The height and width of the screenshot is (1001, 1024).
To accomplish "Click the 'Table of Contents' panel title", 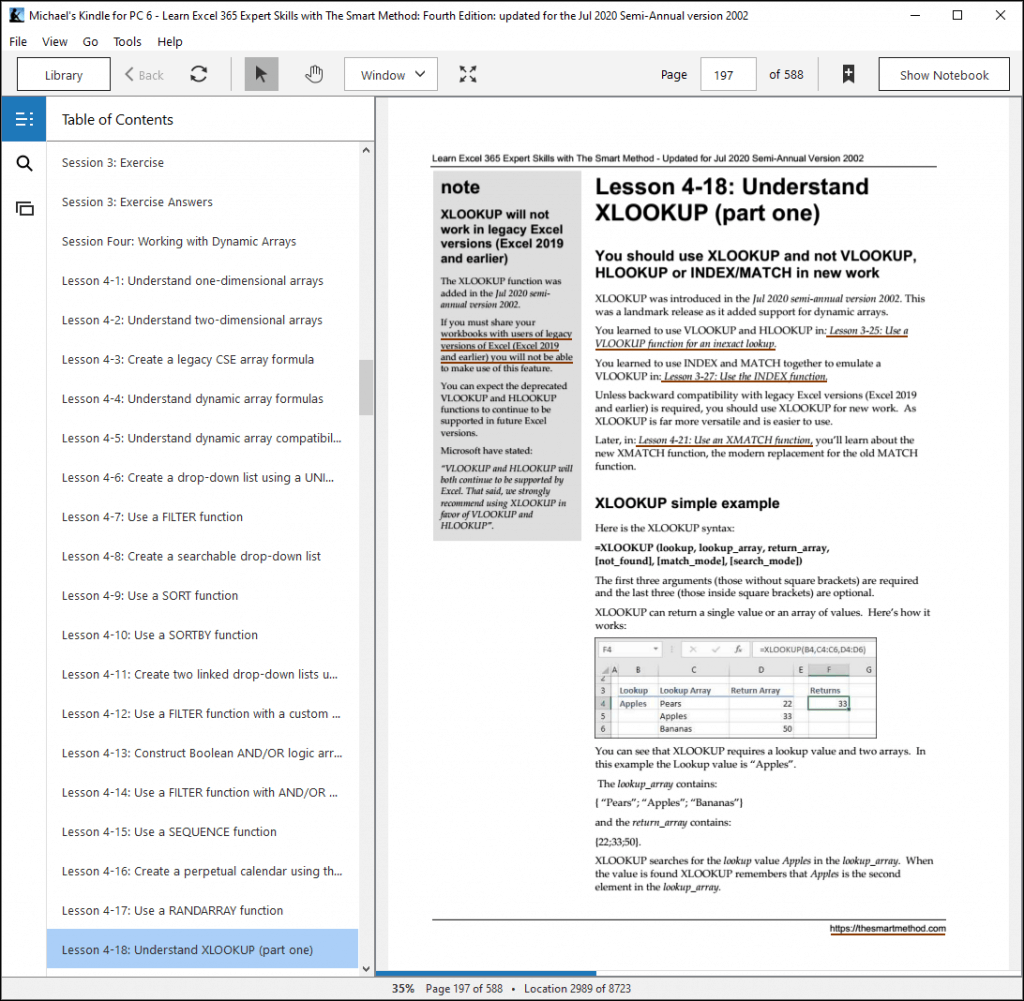I will click(118, 119).
